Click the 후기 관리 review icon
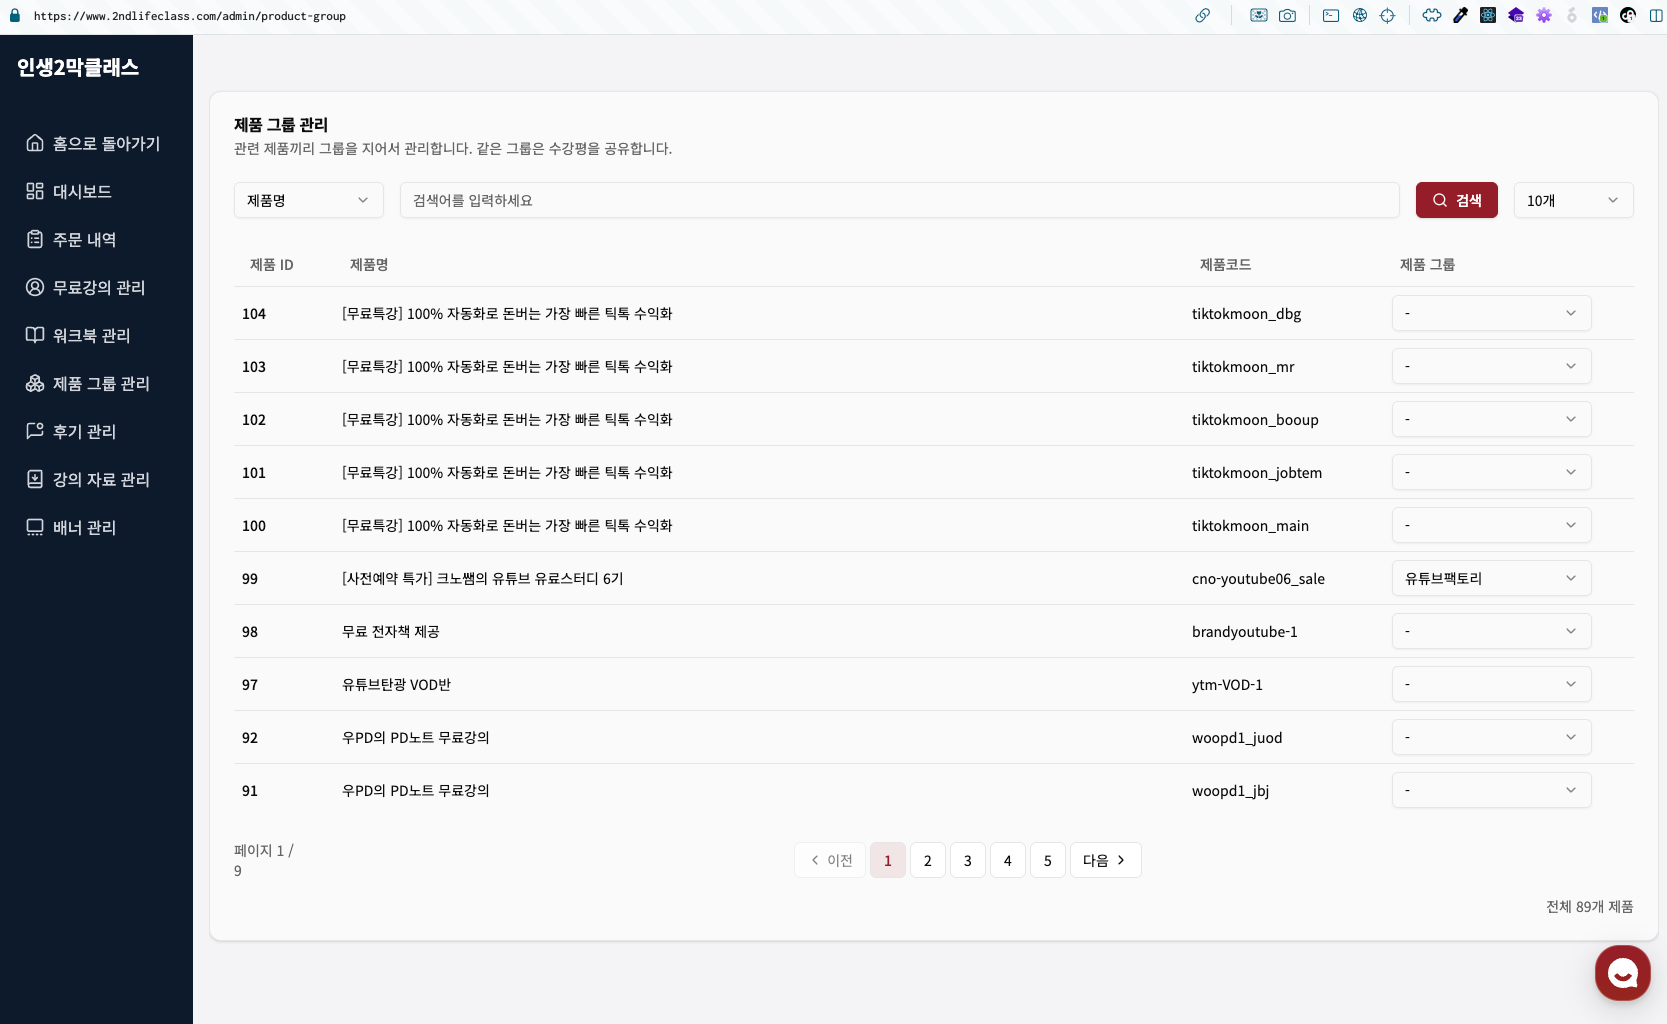Screen dimensions: 1667x1024 click(x=35, y=431)
